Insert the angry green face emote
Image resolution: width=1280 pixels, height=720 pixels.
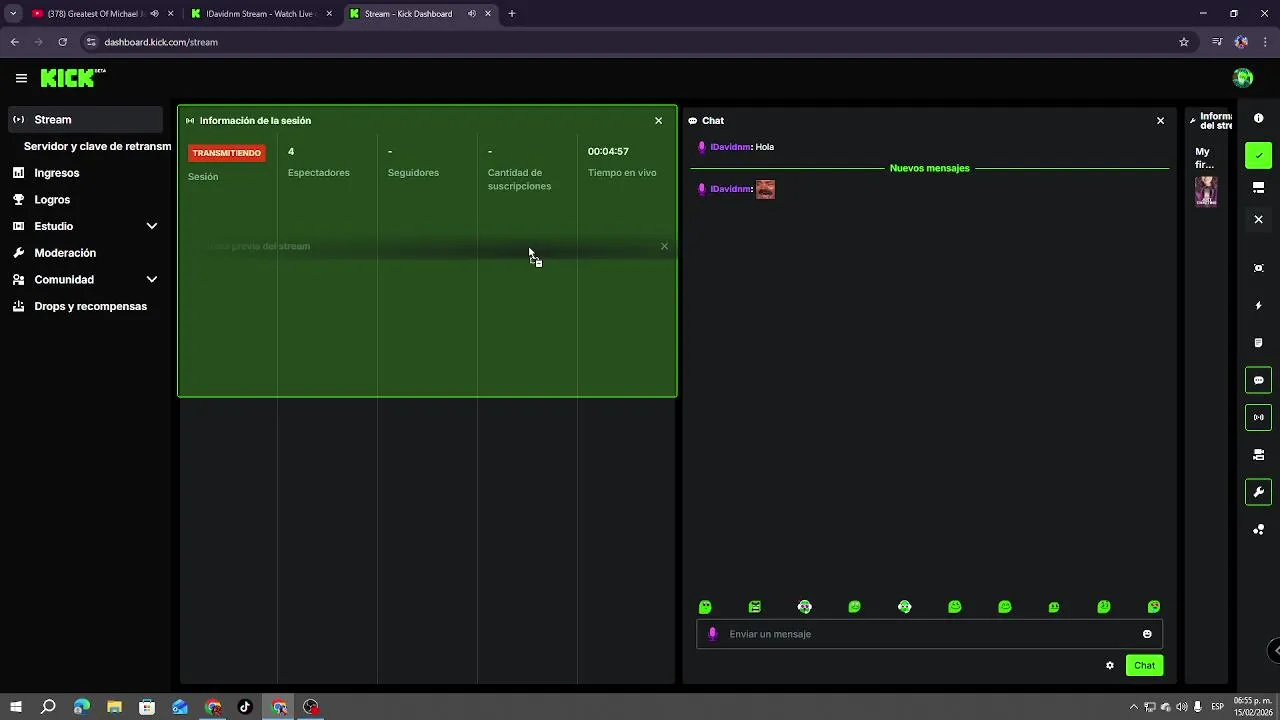pyautogui.click(x=755, y=607)
